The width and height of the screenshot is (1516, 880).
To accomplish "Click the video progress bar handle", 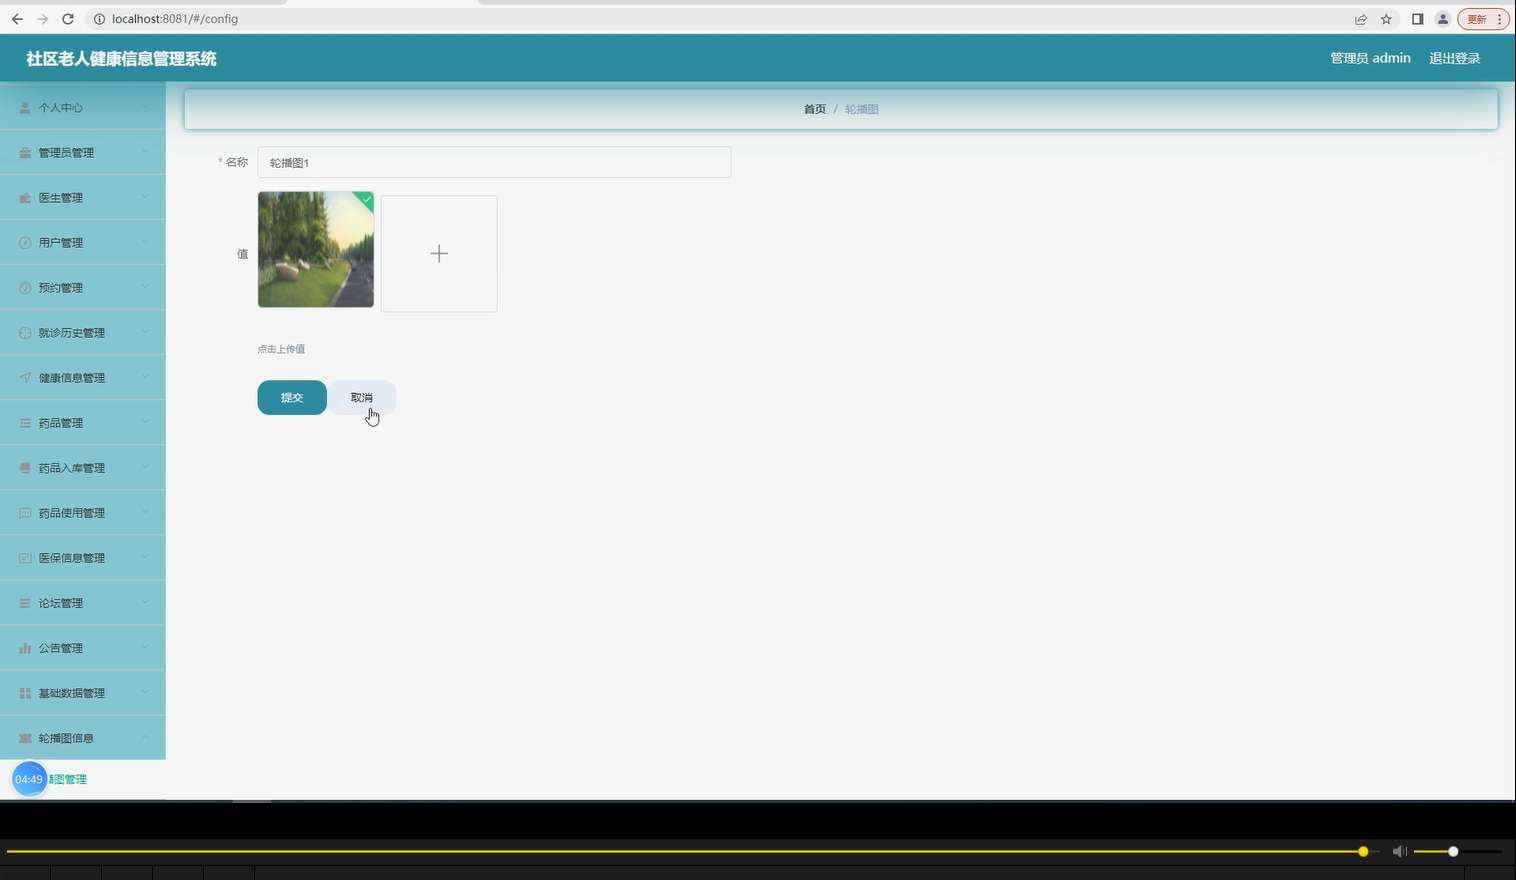I will pos(1363,851).
